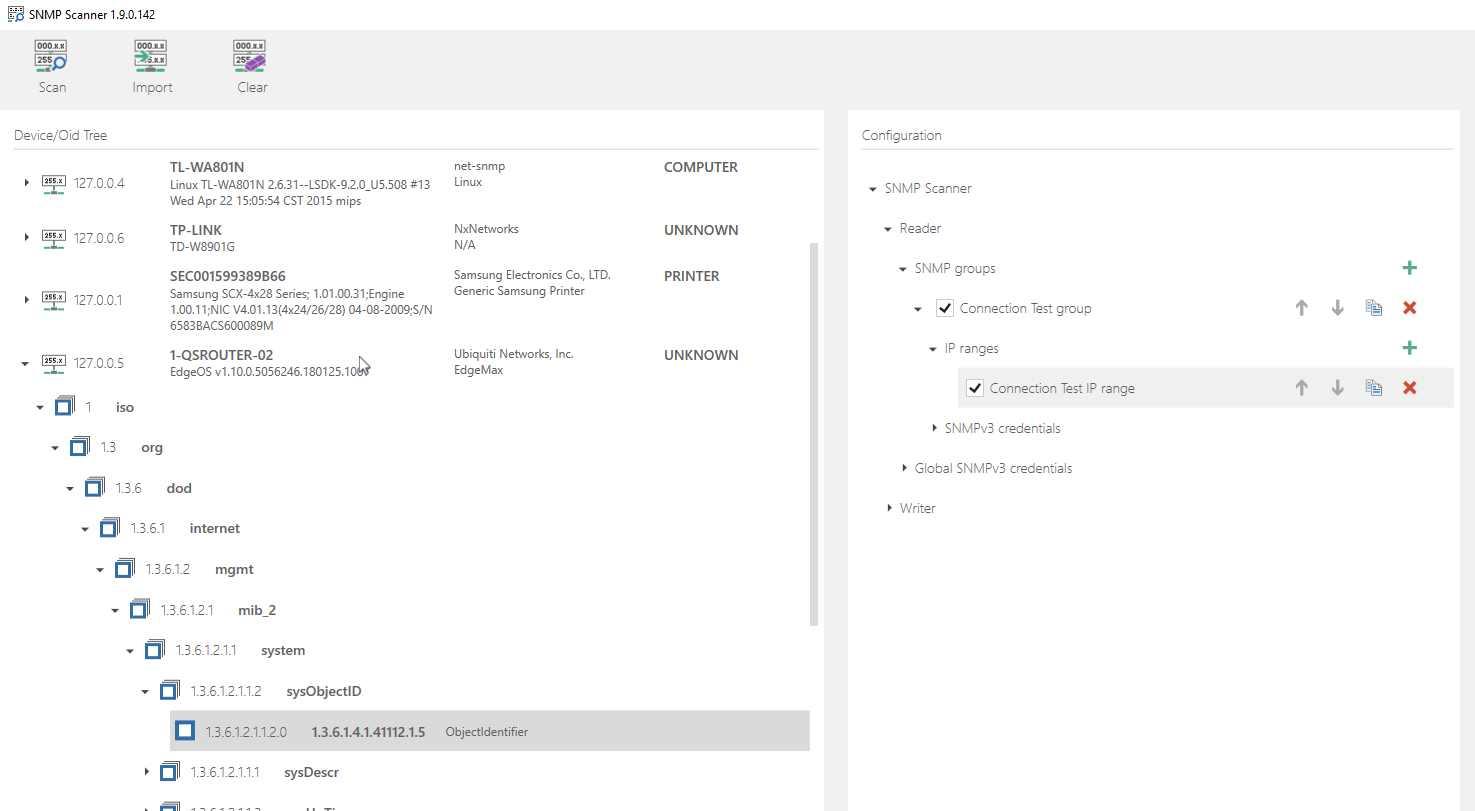The image size is (1475, 811).
Task: Click the Import toolbar icon
Action: click(x=152, y=57)
